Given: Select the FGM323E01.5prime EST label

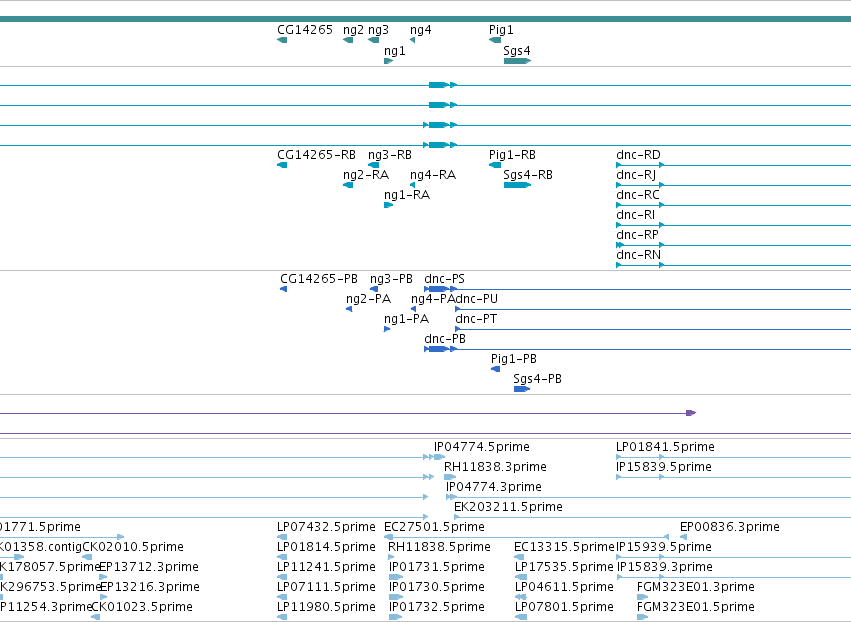Looking at the screenshot, I should pyautogui.click(x=696, y=608).
